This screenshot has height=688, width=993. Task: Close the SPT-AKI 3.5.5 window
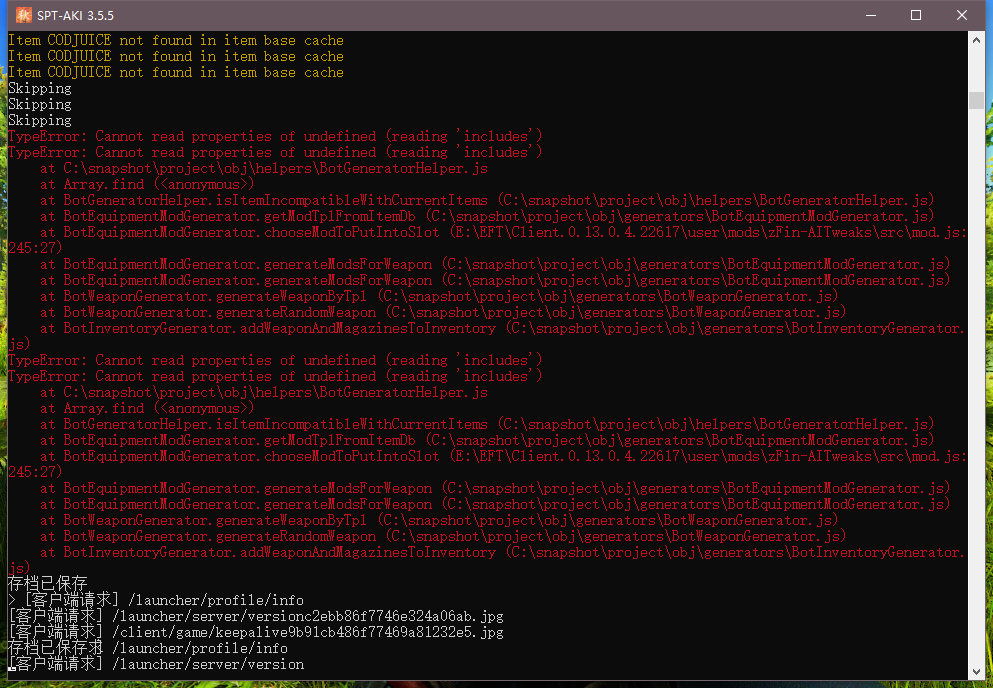pos(962,15)
